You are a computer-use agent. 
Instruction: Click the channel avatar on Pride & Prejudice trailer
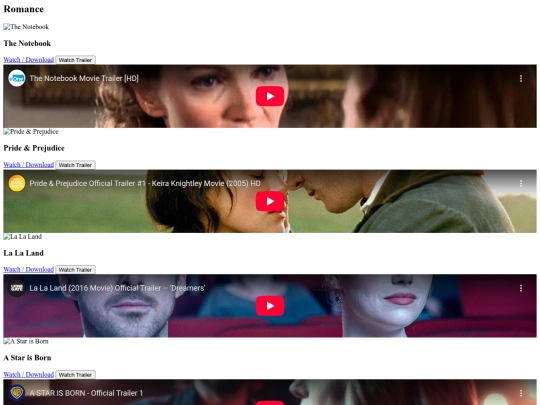tap(17, 183)
